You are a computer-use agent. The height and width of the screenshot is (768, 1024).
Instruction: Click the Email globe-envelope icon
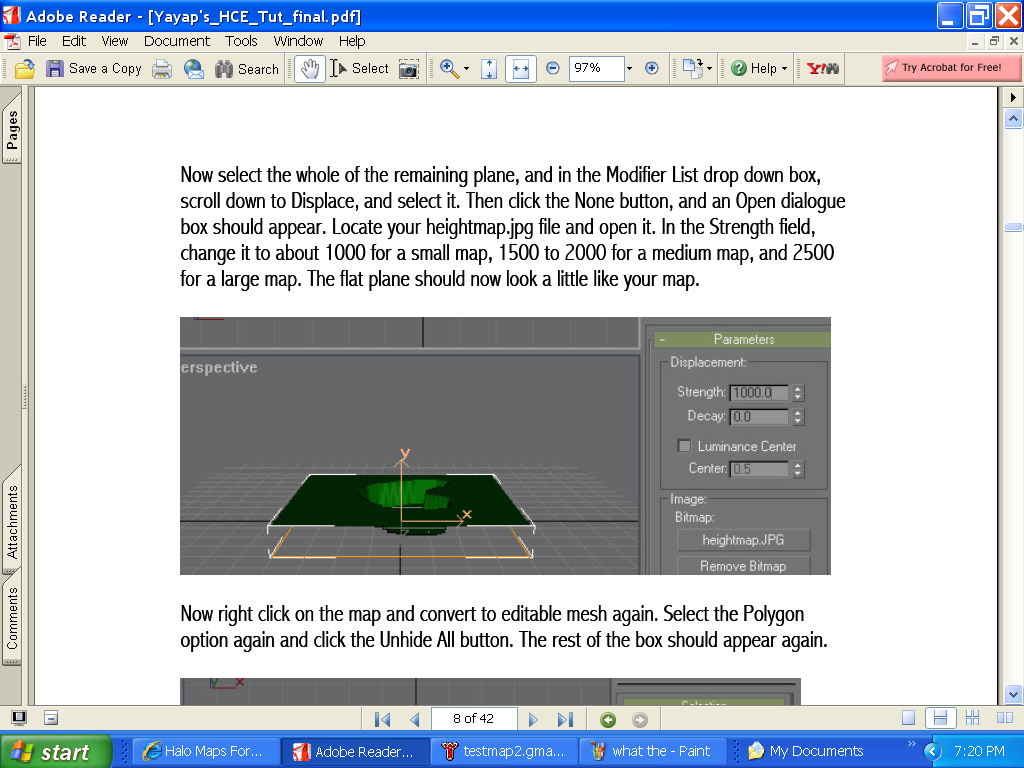(x=193, y=69)
